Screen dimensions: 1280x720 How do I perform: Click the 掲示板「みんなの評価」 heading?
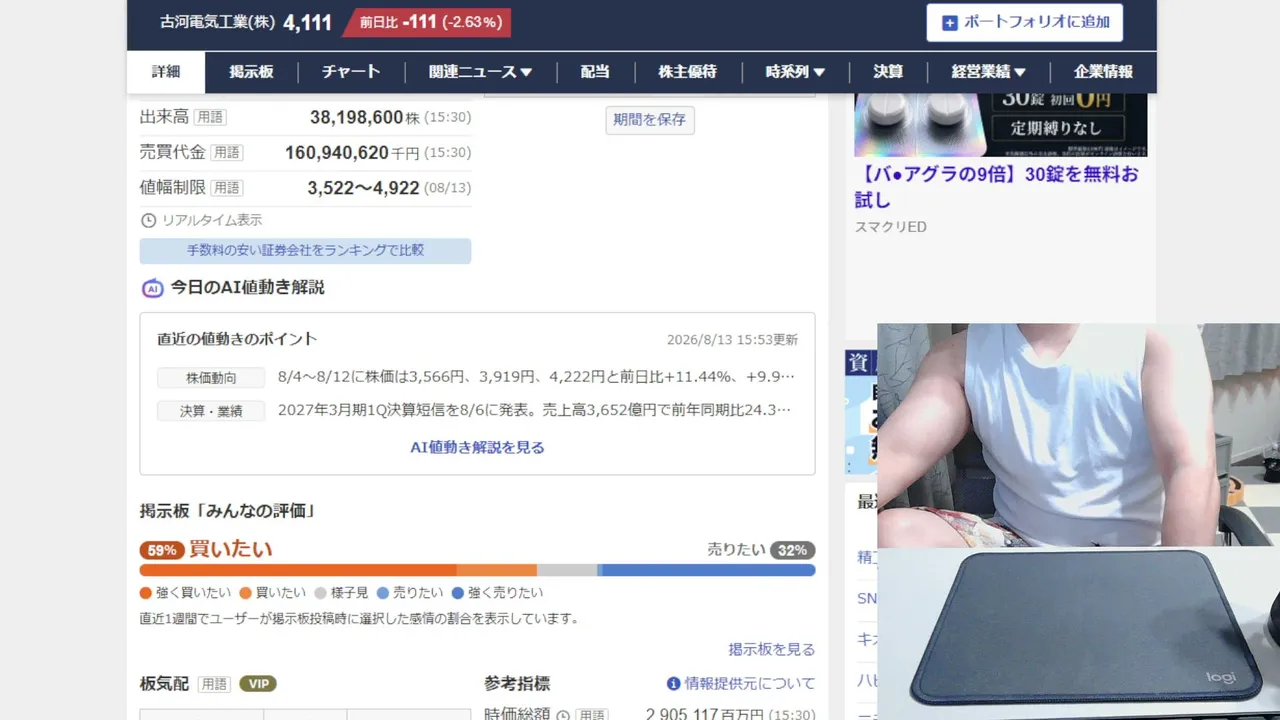(229, 511)
